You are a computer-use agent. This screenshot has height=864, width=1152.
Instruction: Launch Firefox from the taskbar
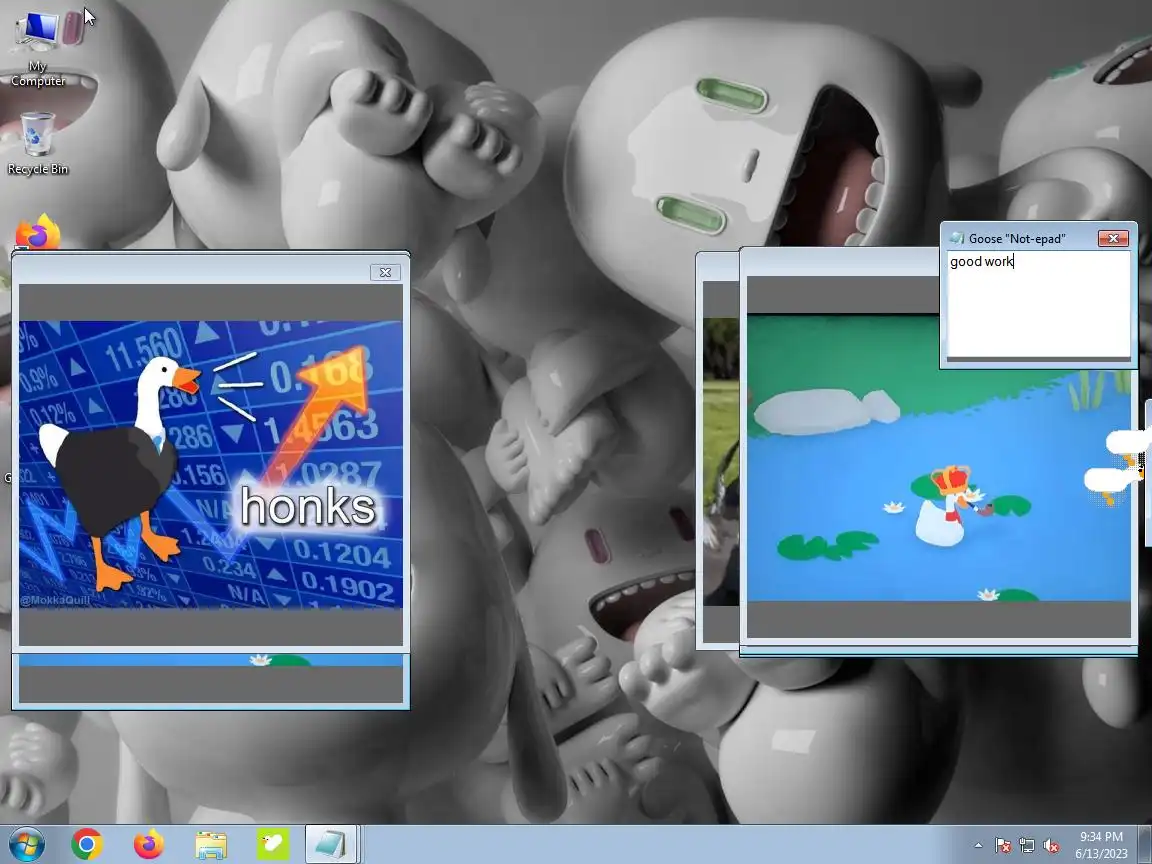pos(148,844)
